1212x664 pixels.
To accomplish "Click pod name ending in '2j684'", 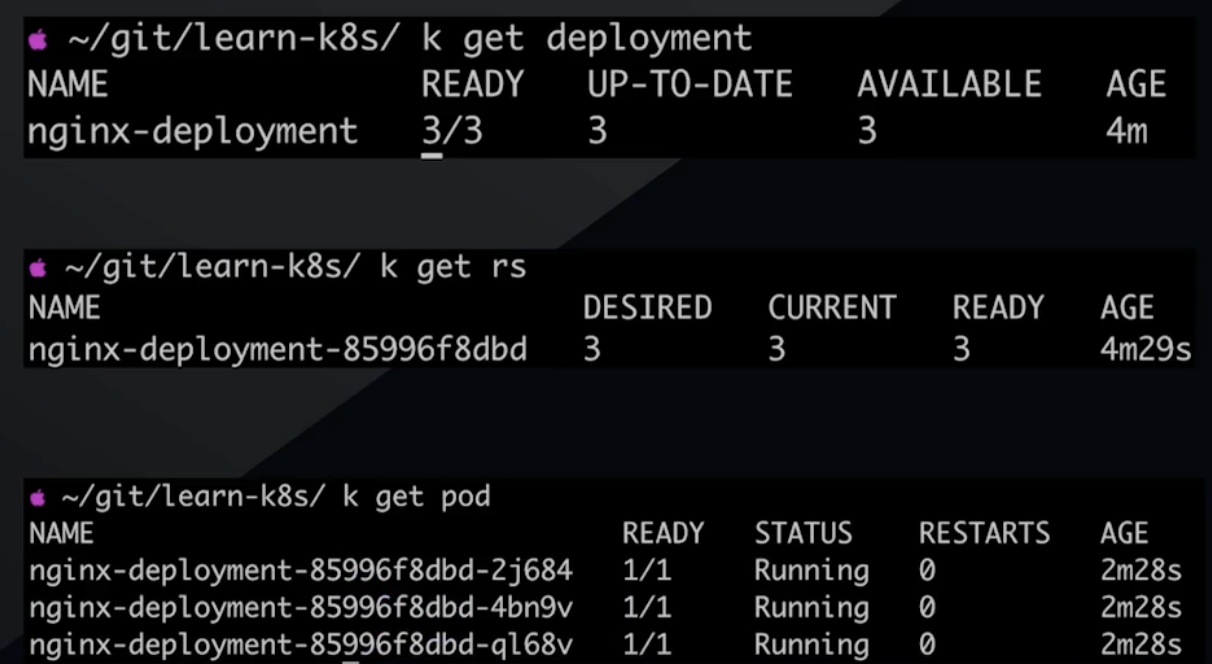I will click(x=301, y=571).
